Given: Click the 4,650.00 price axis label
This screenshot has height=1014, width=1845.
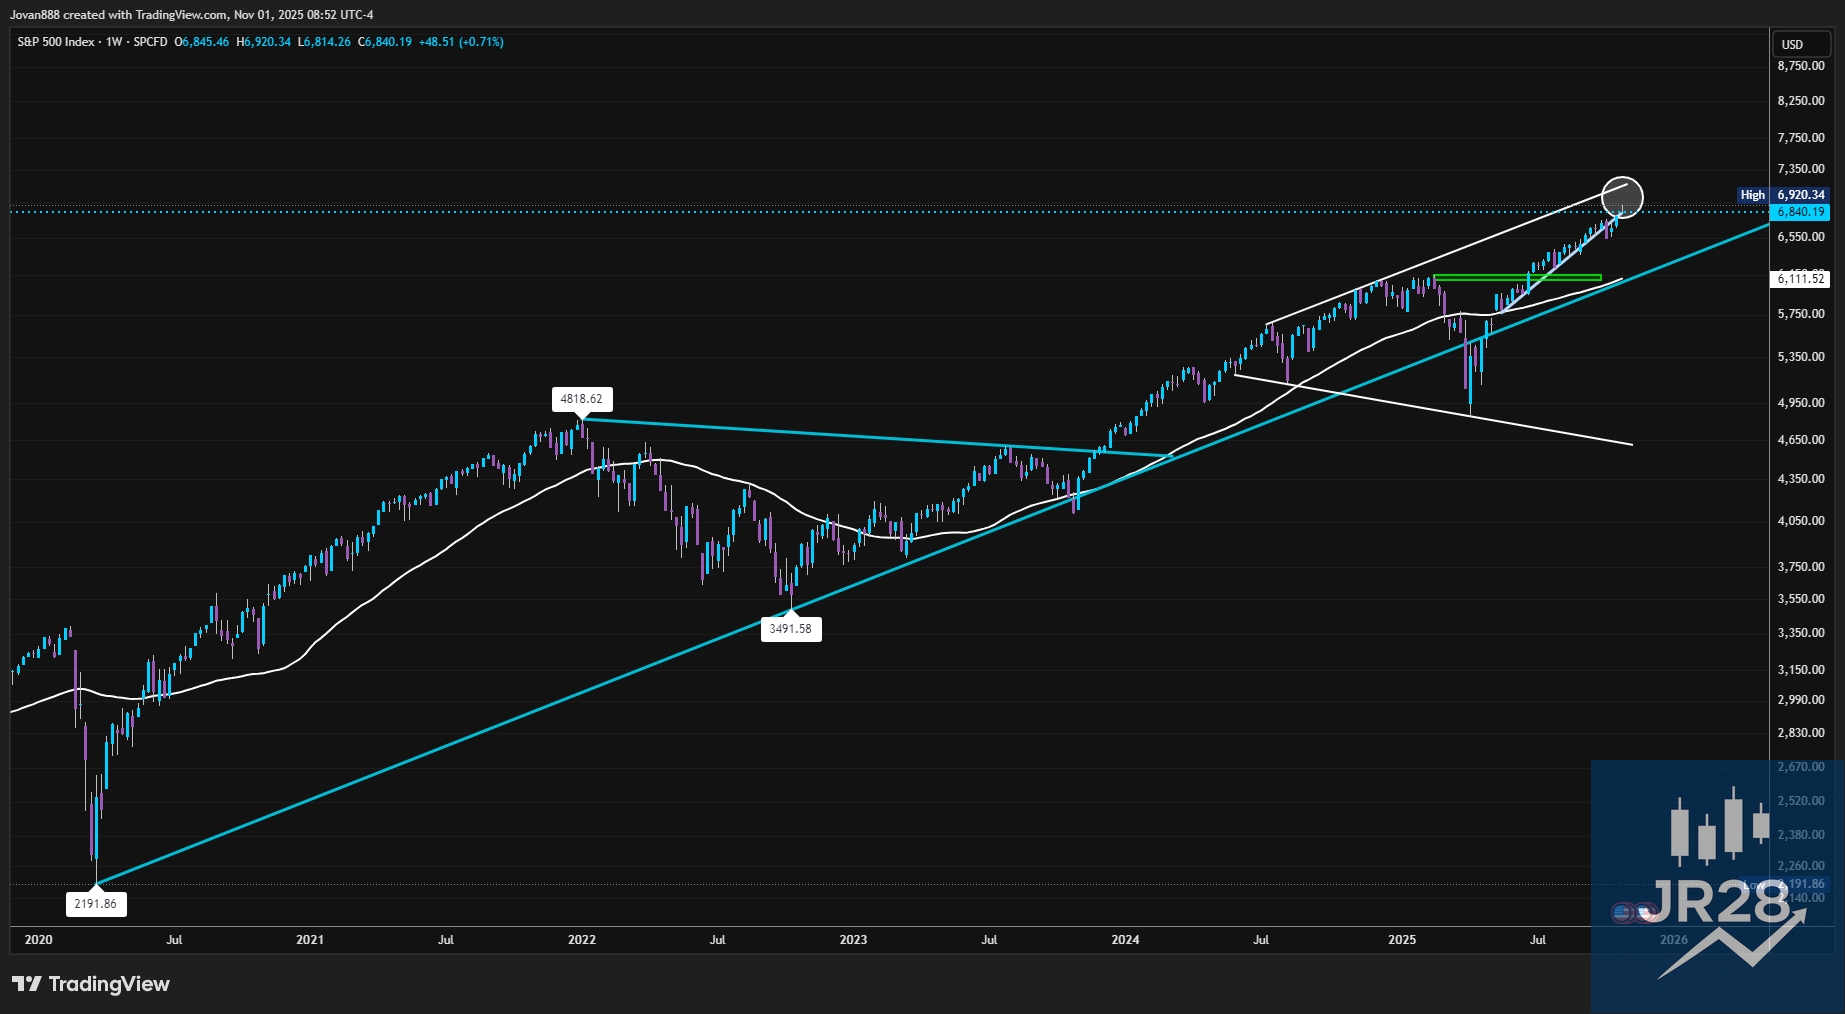Looking at the screenshot, I should [x=1800, y=440].
